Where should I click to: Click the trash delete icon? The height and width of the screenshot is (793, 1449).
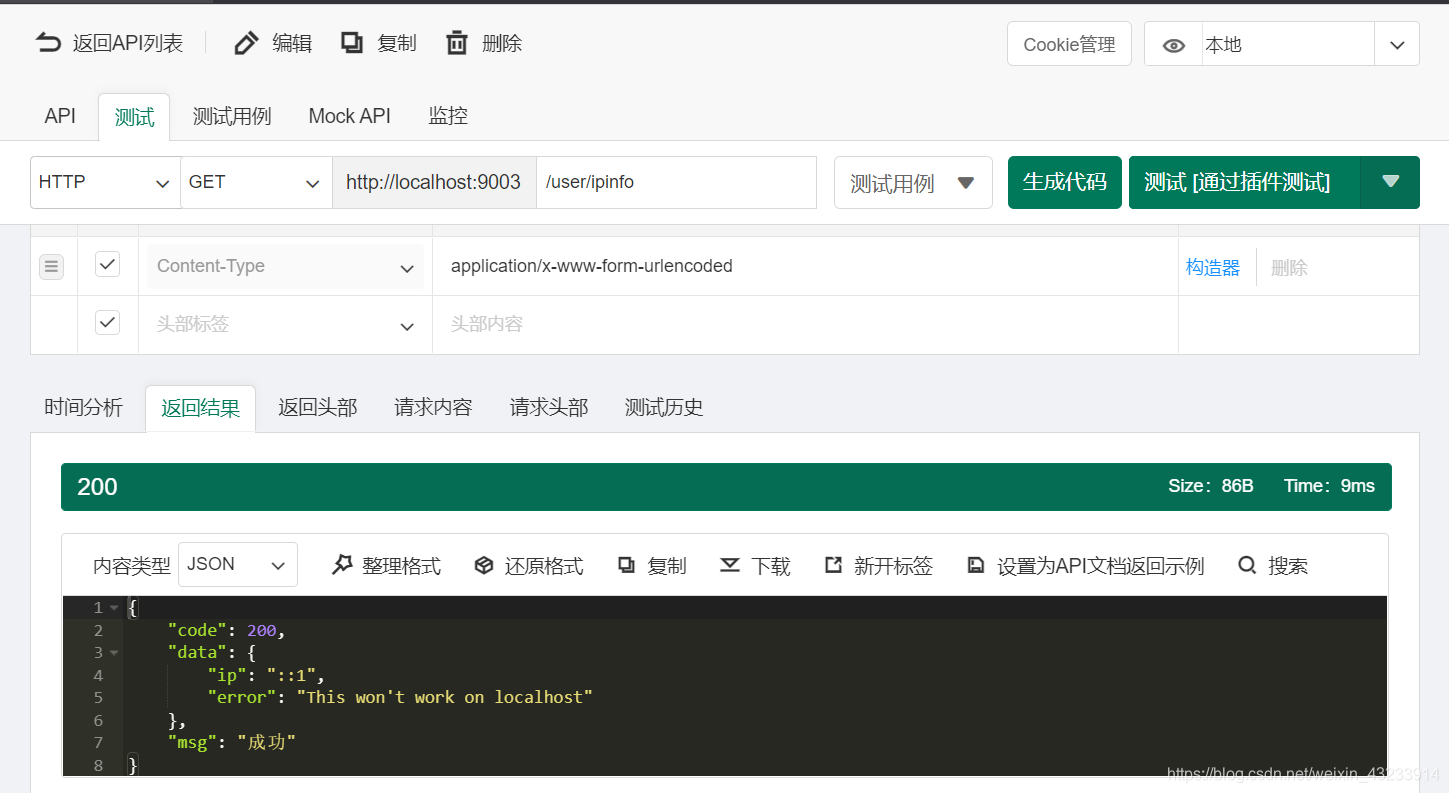click(457, 43)
